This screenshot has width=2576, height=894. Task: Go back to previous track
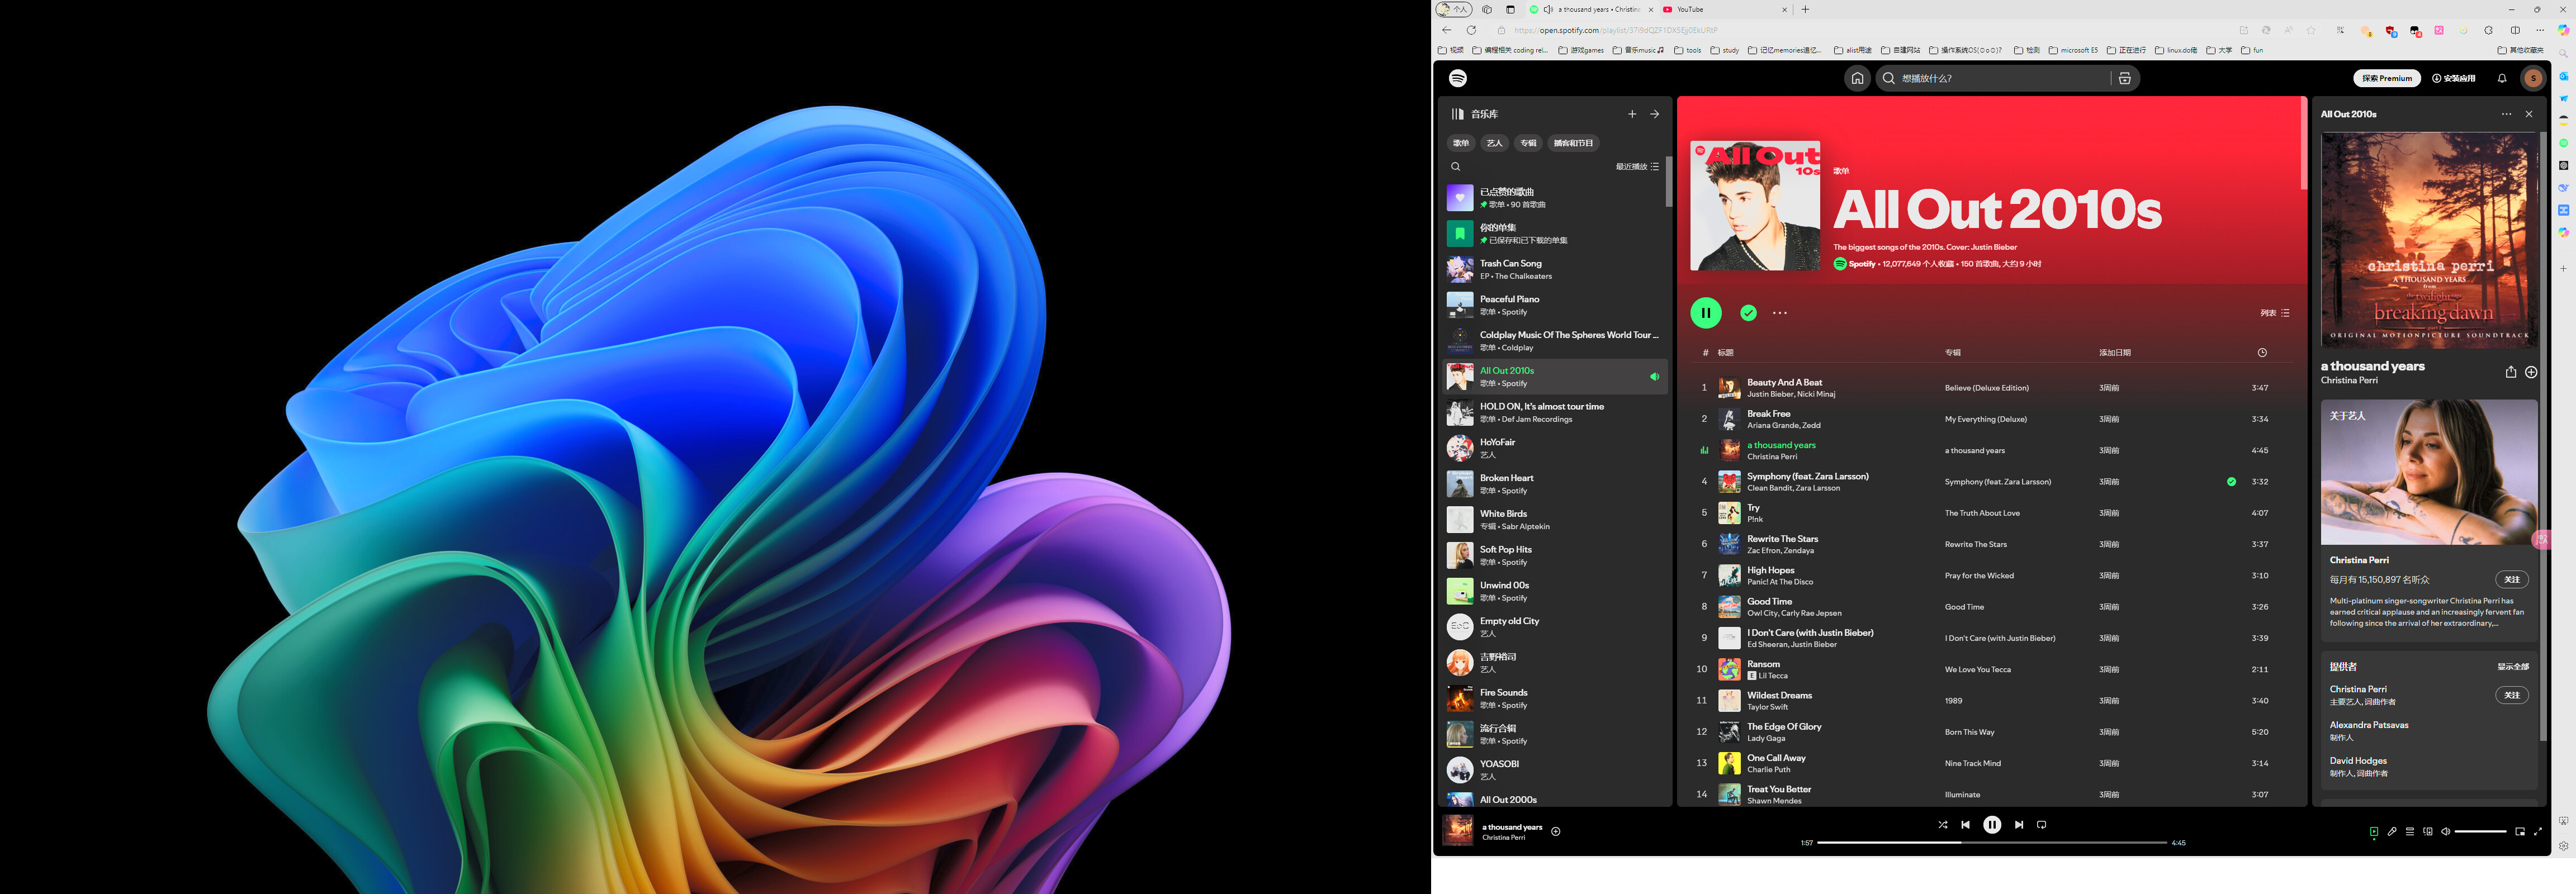pyautogui.click(x=1965, y=825)
